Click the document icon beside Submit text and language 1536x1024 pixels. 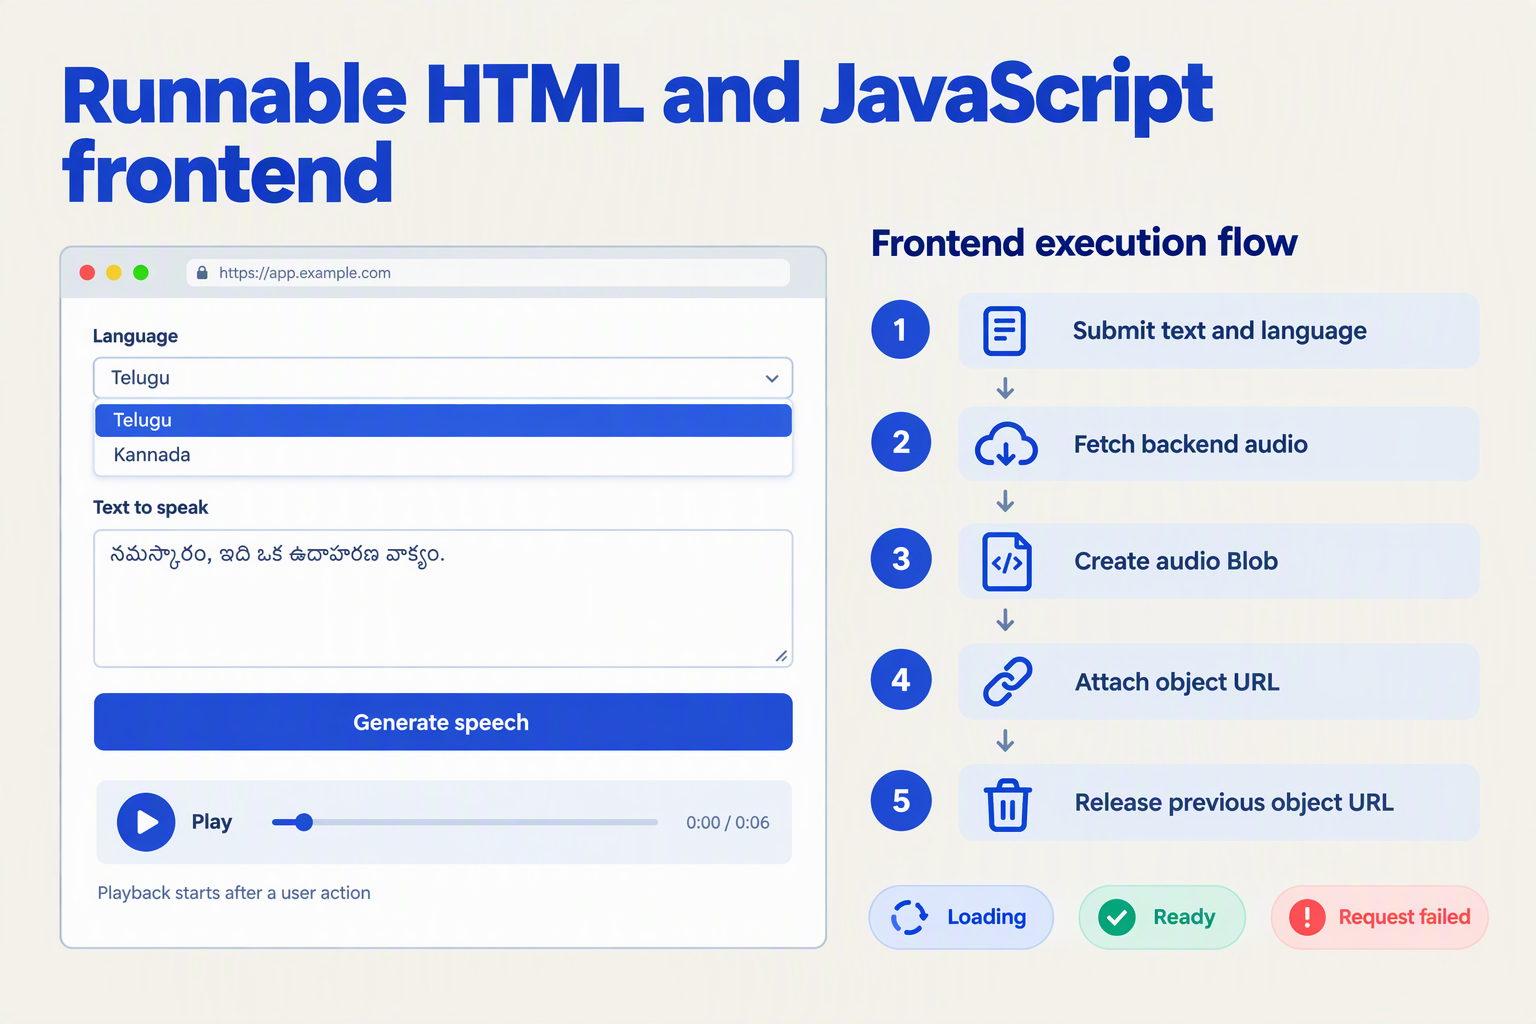pyautogui.click(x=1004, y=331)
